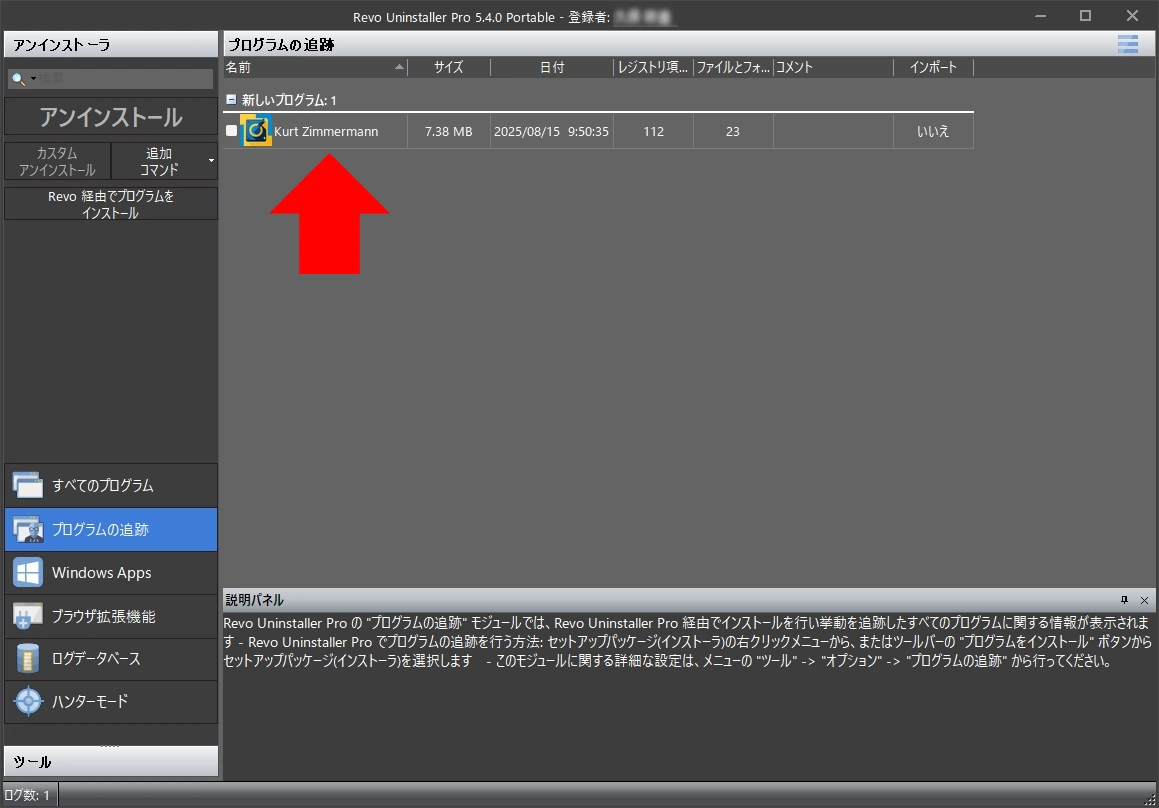The height and width of the screenshot is (808, 1159).
Task: Sort by the 日付 column header
Action: (x=551, y=67)
